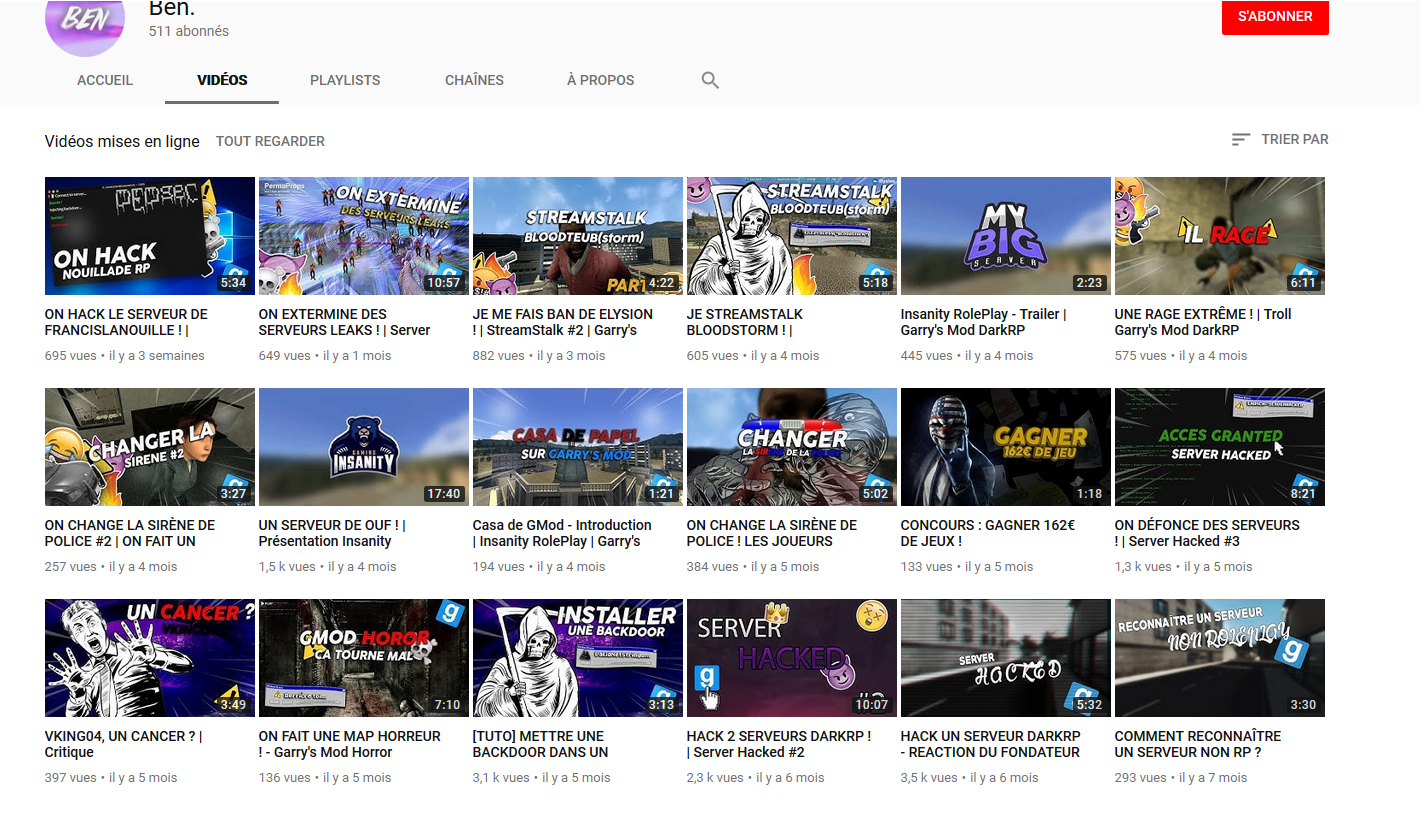1420x816 pixels.
Task: Click the 'Vidéos mises en ligne' heading
Action: click(x=122, y=141)
